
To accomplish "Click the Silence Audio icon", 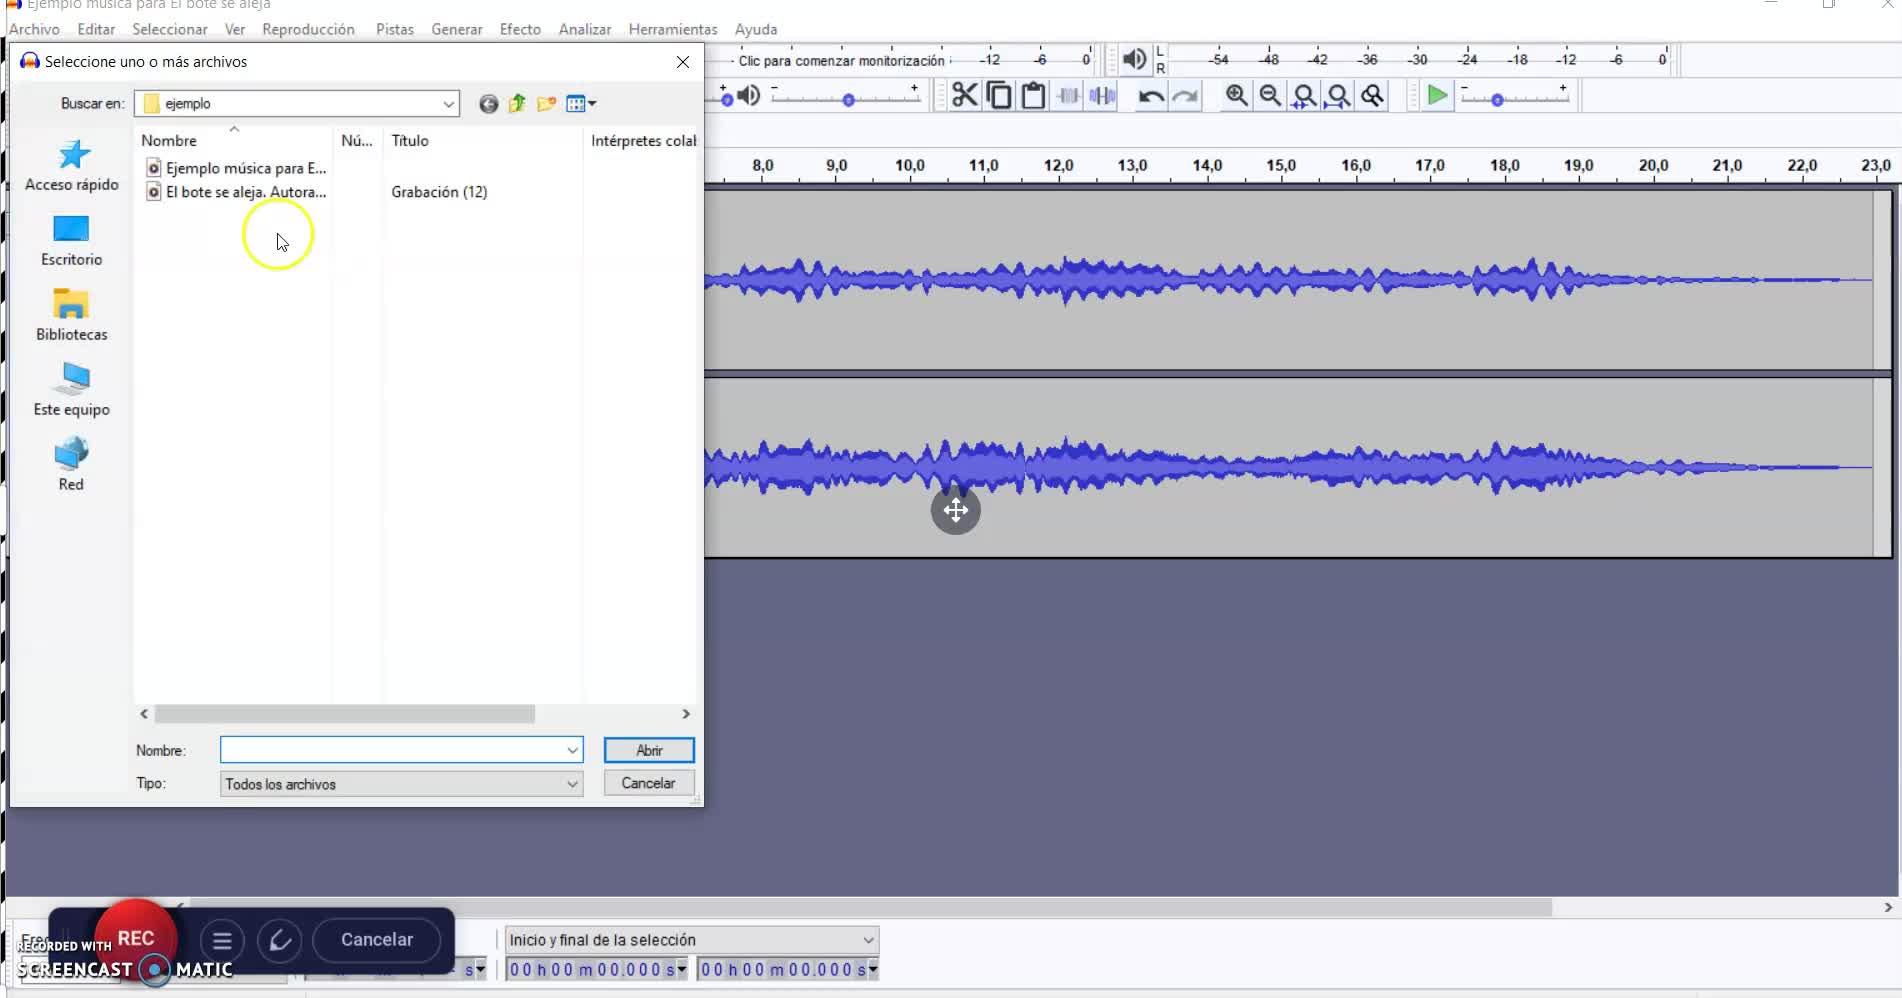I will (1102, 96).
